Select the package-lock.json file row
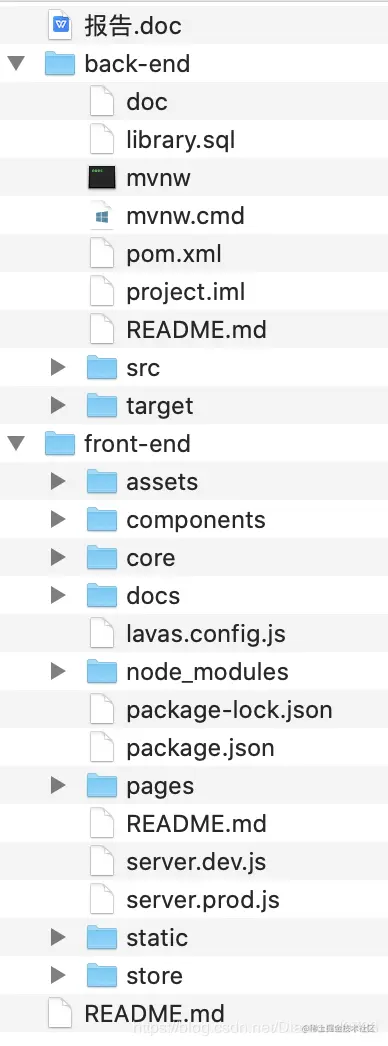Viewport: 388px width, 1046px height. click(x=194, y=710)
